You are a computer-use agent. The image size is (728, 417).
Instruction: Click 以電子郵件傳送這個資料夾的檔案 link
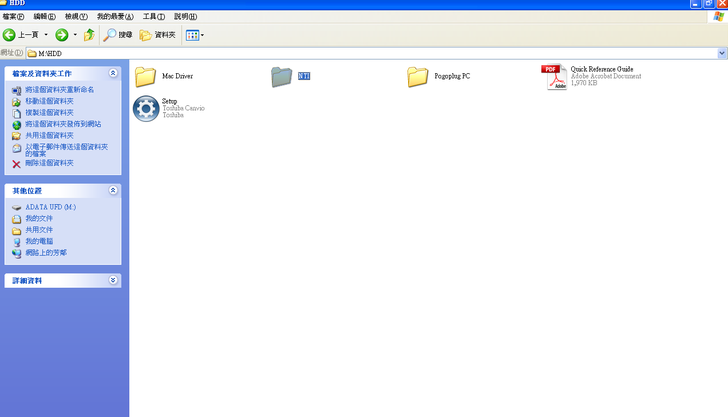66,150
